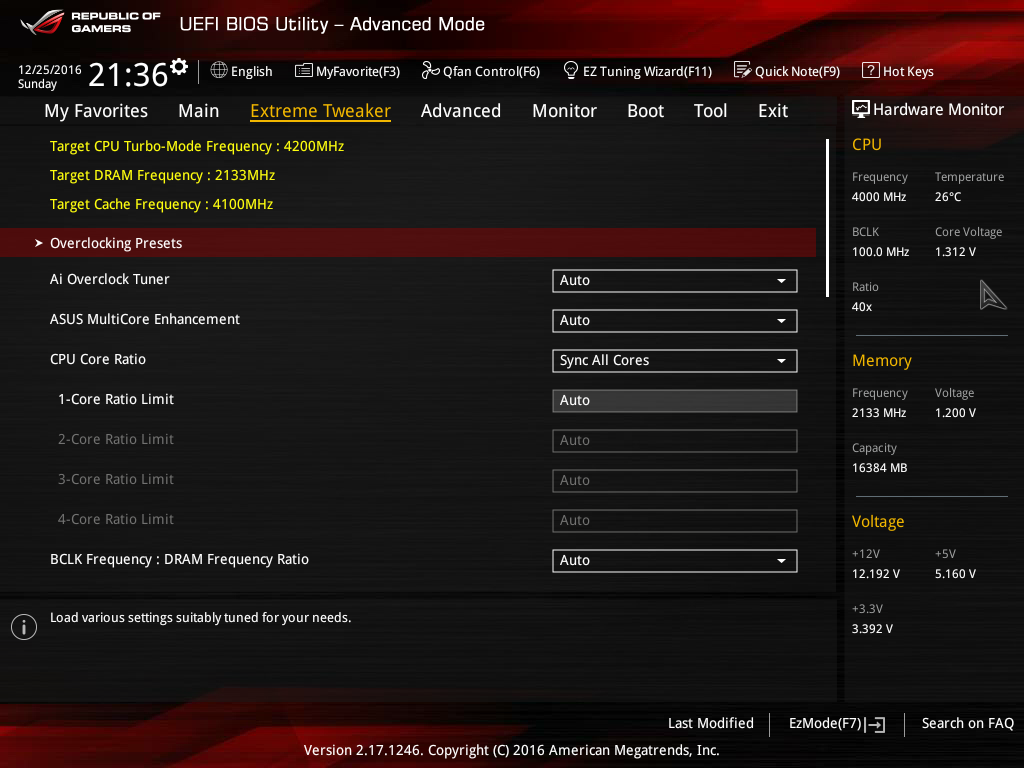Click Search on FAQ link
The width and height of the screenshot is (1024, 768).
967,724
